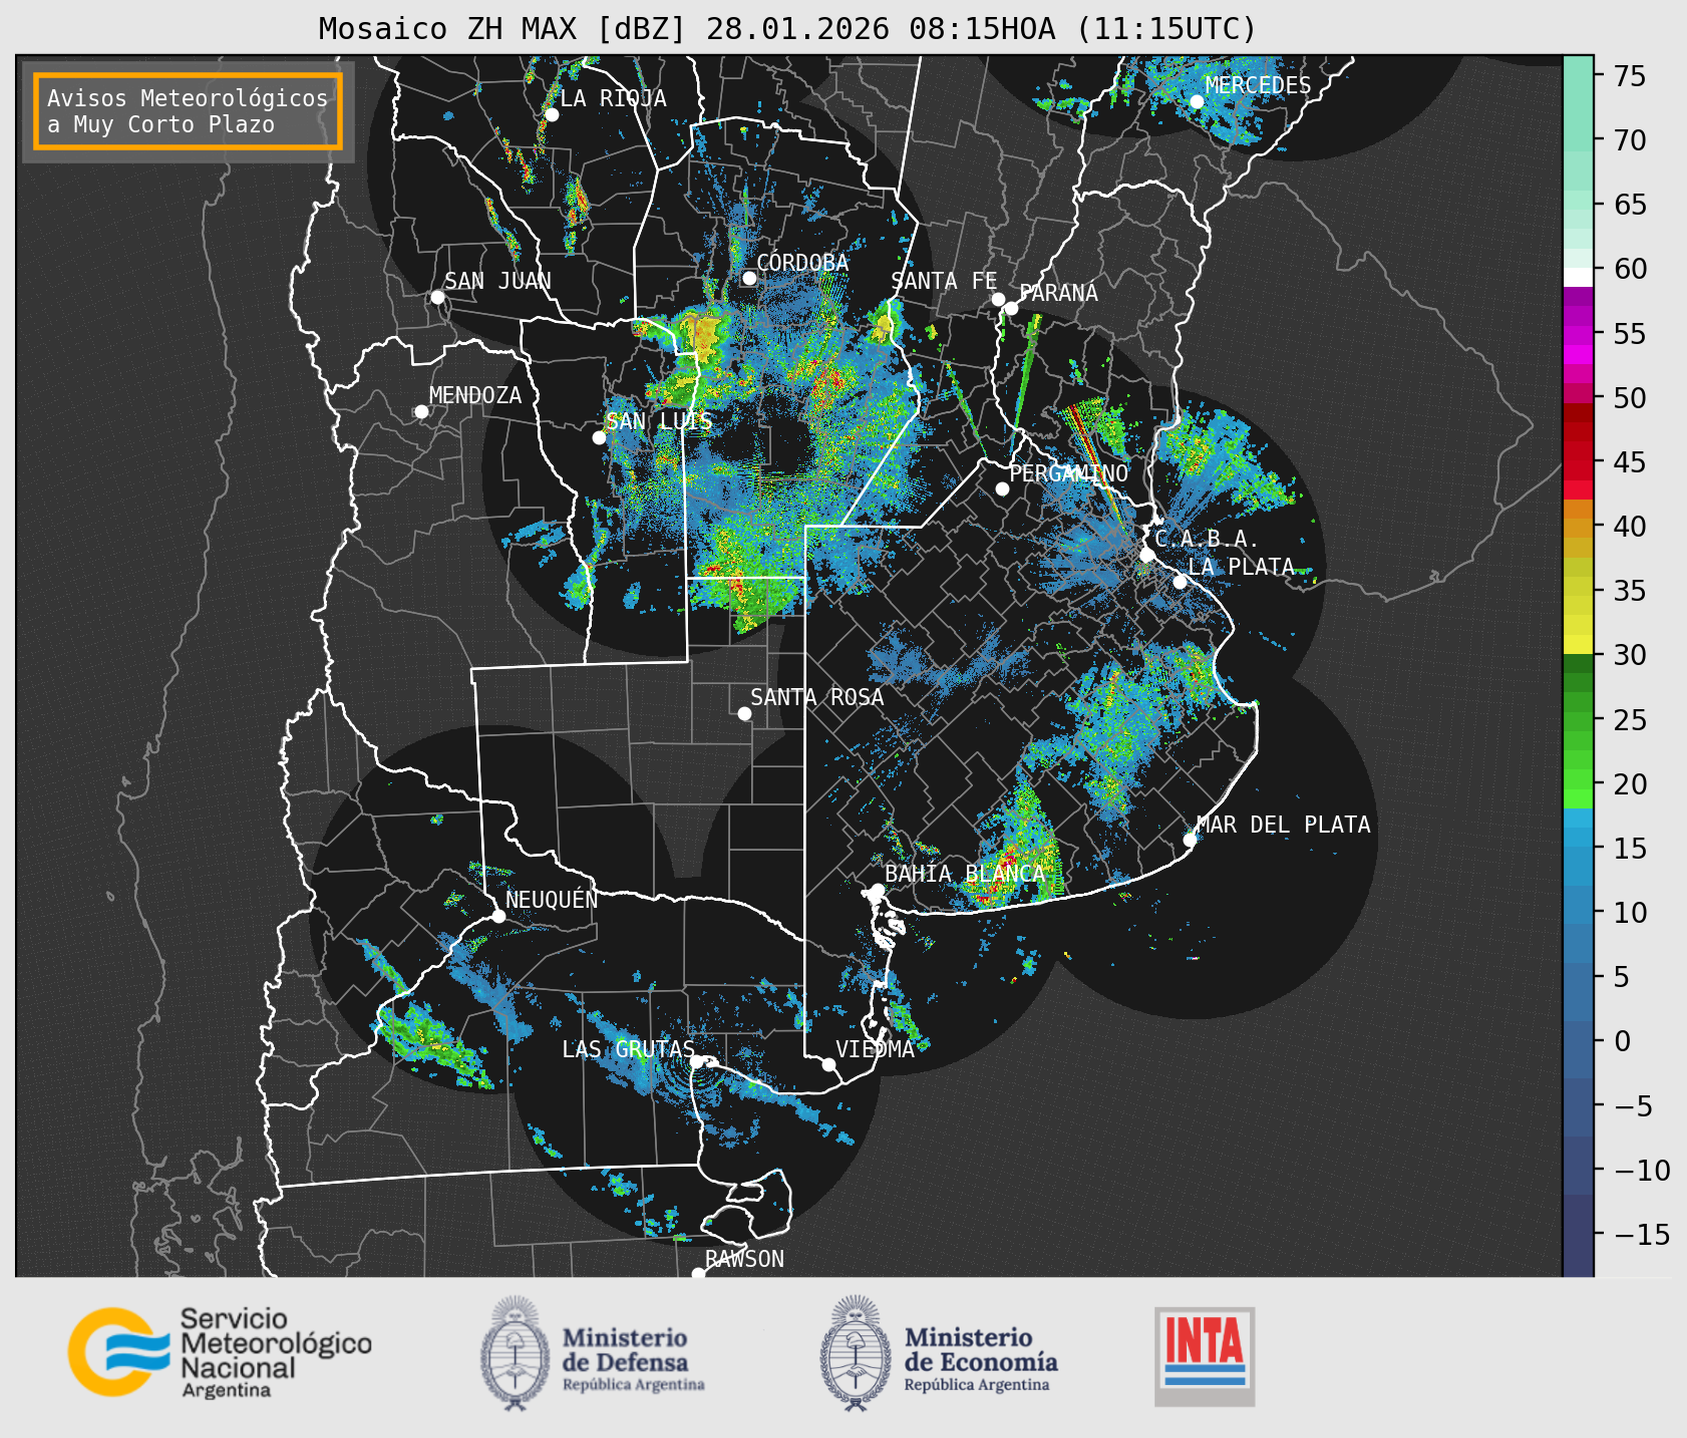
Task: Click the Servicio Meteorológico Nacional logo
Action: [220, 1352]
